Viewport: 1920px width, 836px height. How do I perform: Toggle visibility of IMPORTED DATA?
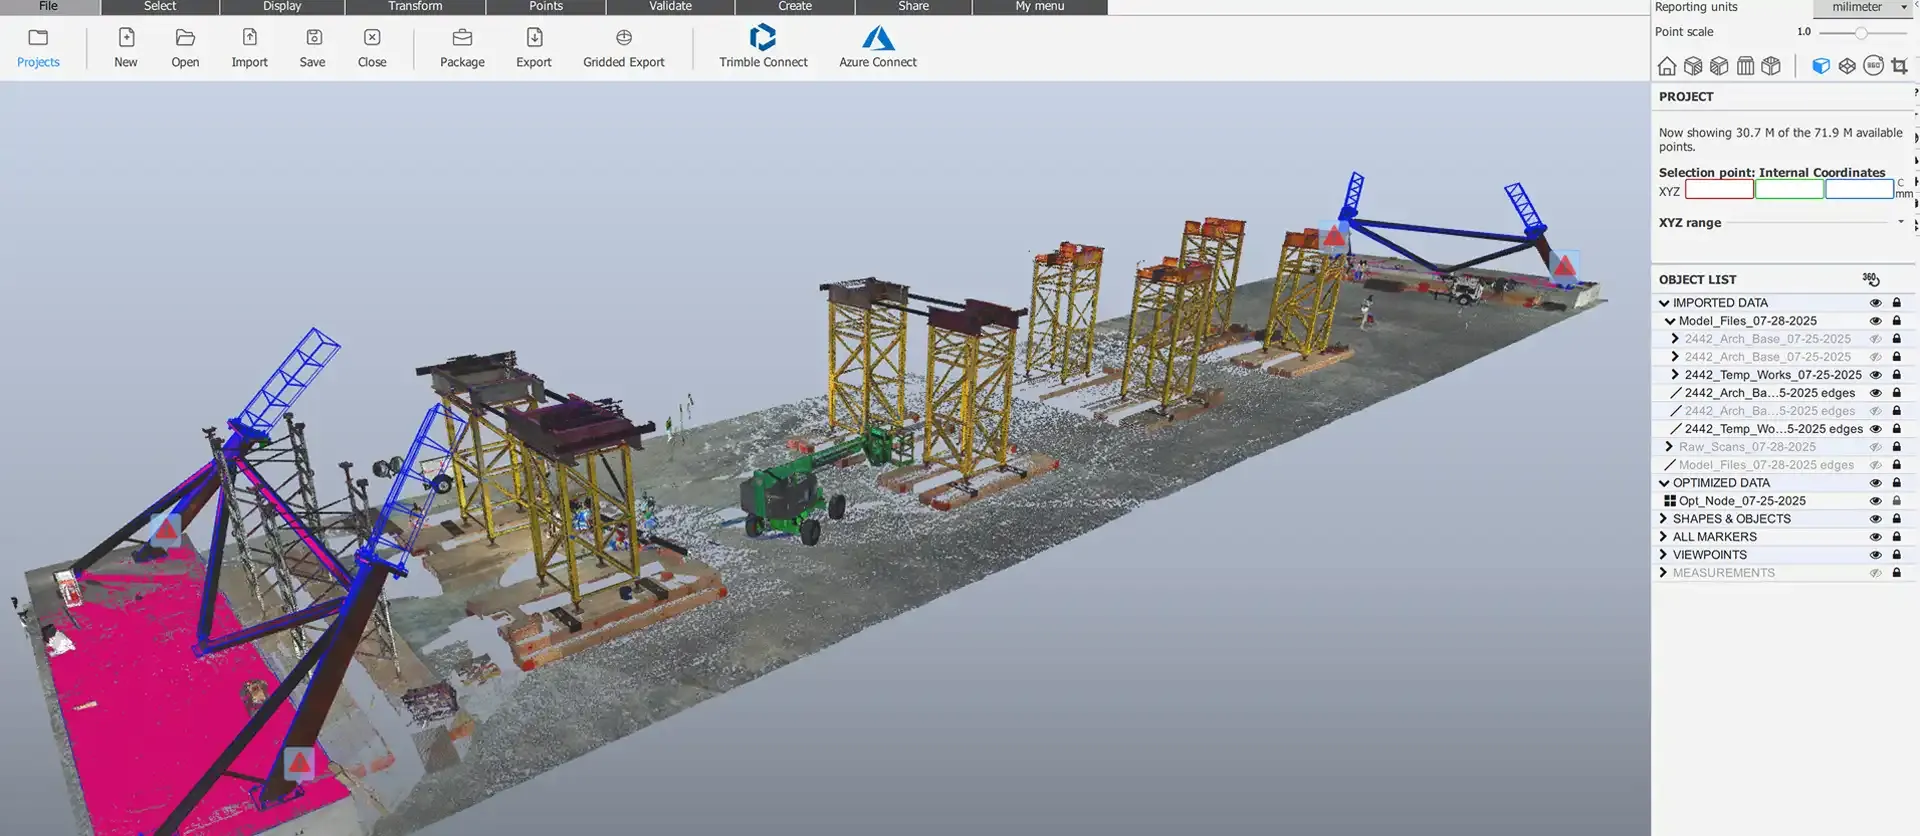1876,303
